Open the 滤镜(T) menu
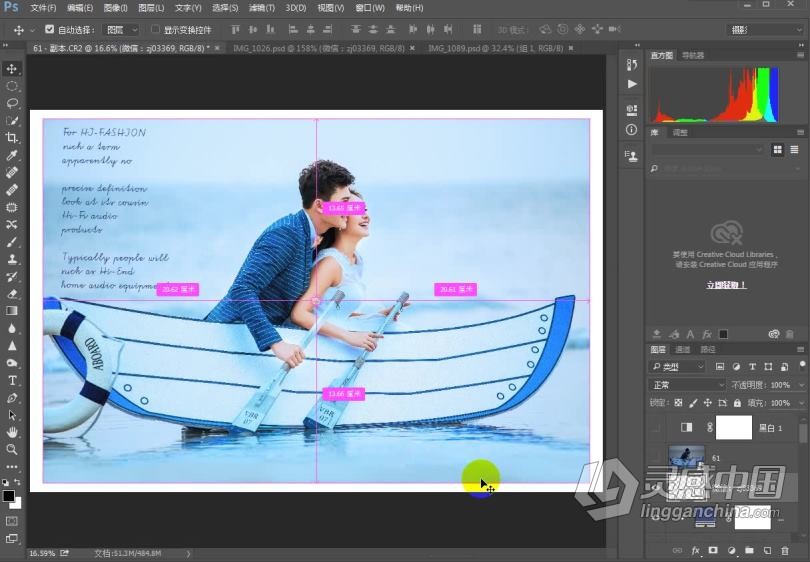The image size is (810, 562). 261,8
